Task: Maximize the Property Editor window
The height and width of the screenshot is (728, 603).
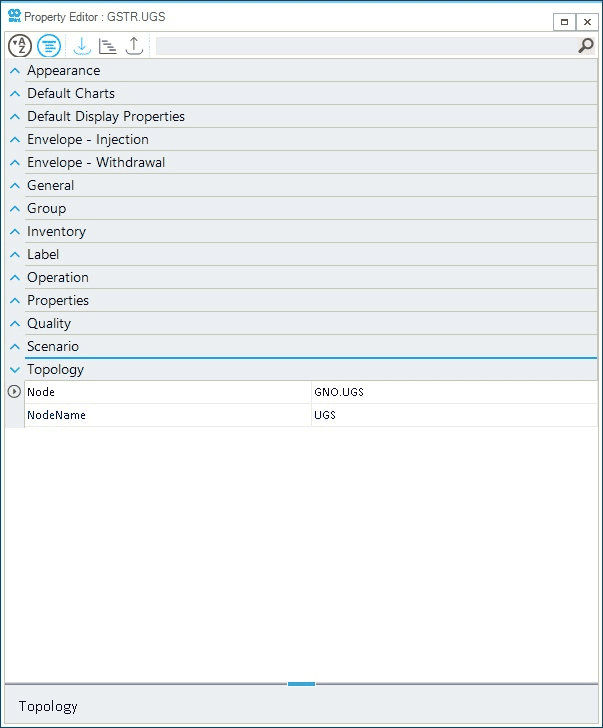Action: click(x=564, y=22)
